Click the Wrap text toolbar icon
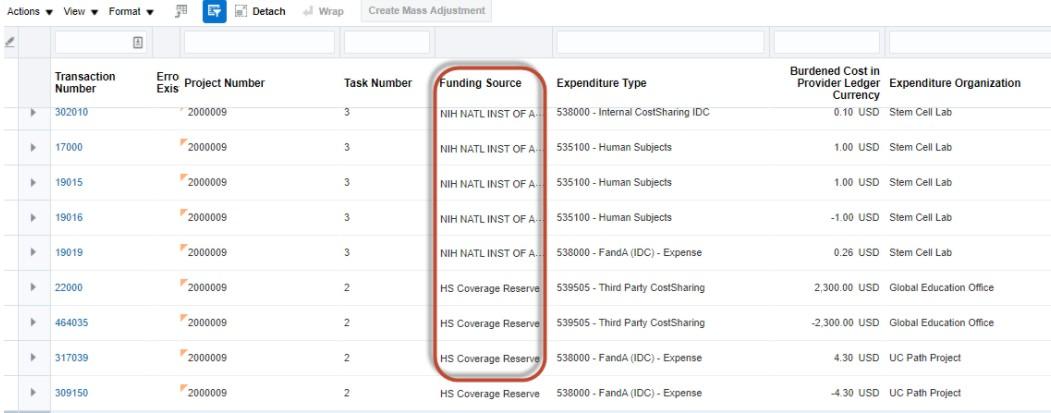The width and height of the screenshot is (1051, 413). [x=311, y=12]
